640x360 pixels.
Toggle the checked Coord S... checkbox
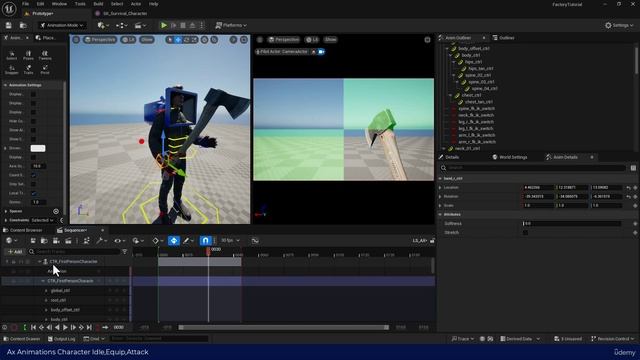33,175
